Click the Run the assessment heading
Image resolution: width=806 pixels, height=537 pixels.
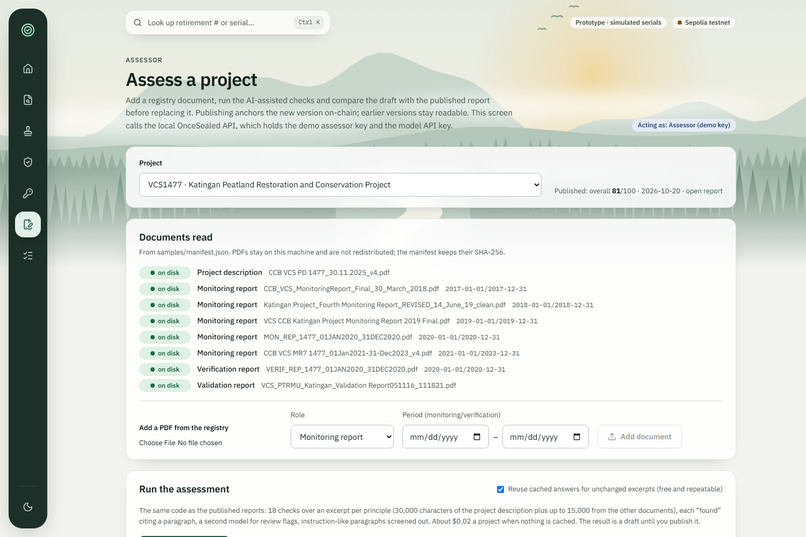pyautogui.click(x=184, y=489)
